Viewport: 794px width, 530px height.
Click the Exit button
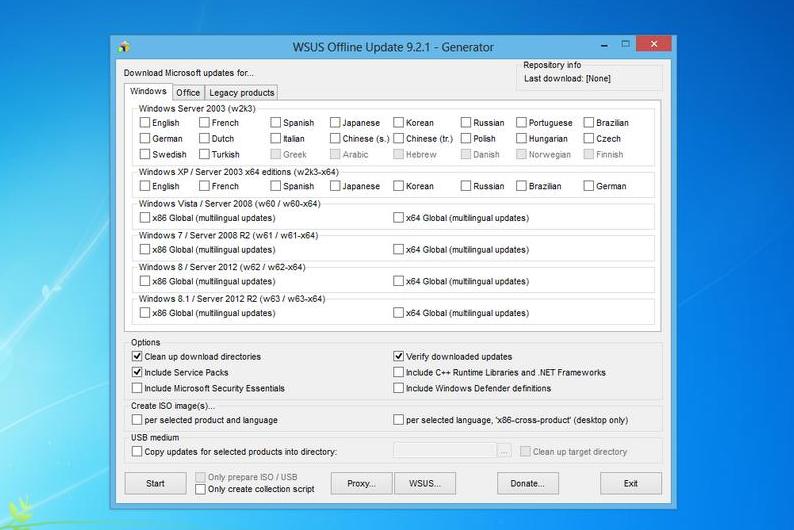coord(631,483)
